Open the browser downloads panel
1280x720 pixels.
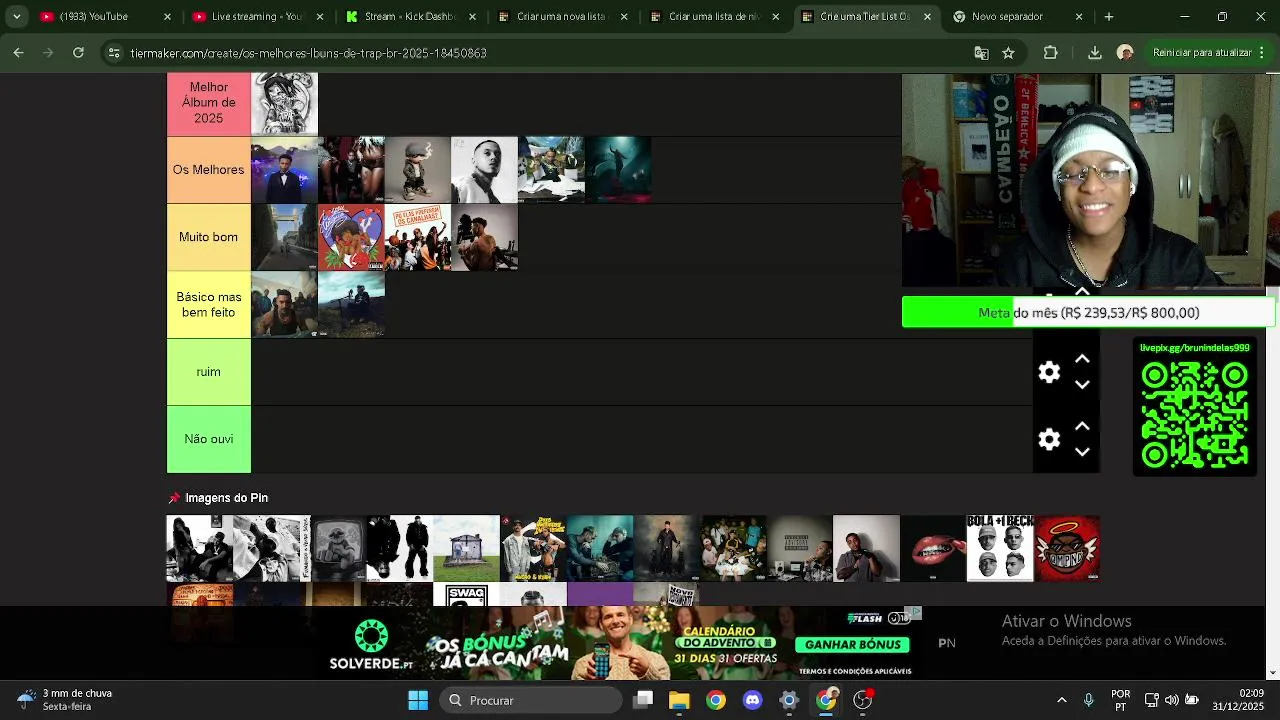pos(1094,53)
